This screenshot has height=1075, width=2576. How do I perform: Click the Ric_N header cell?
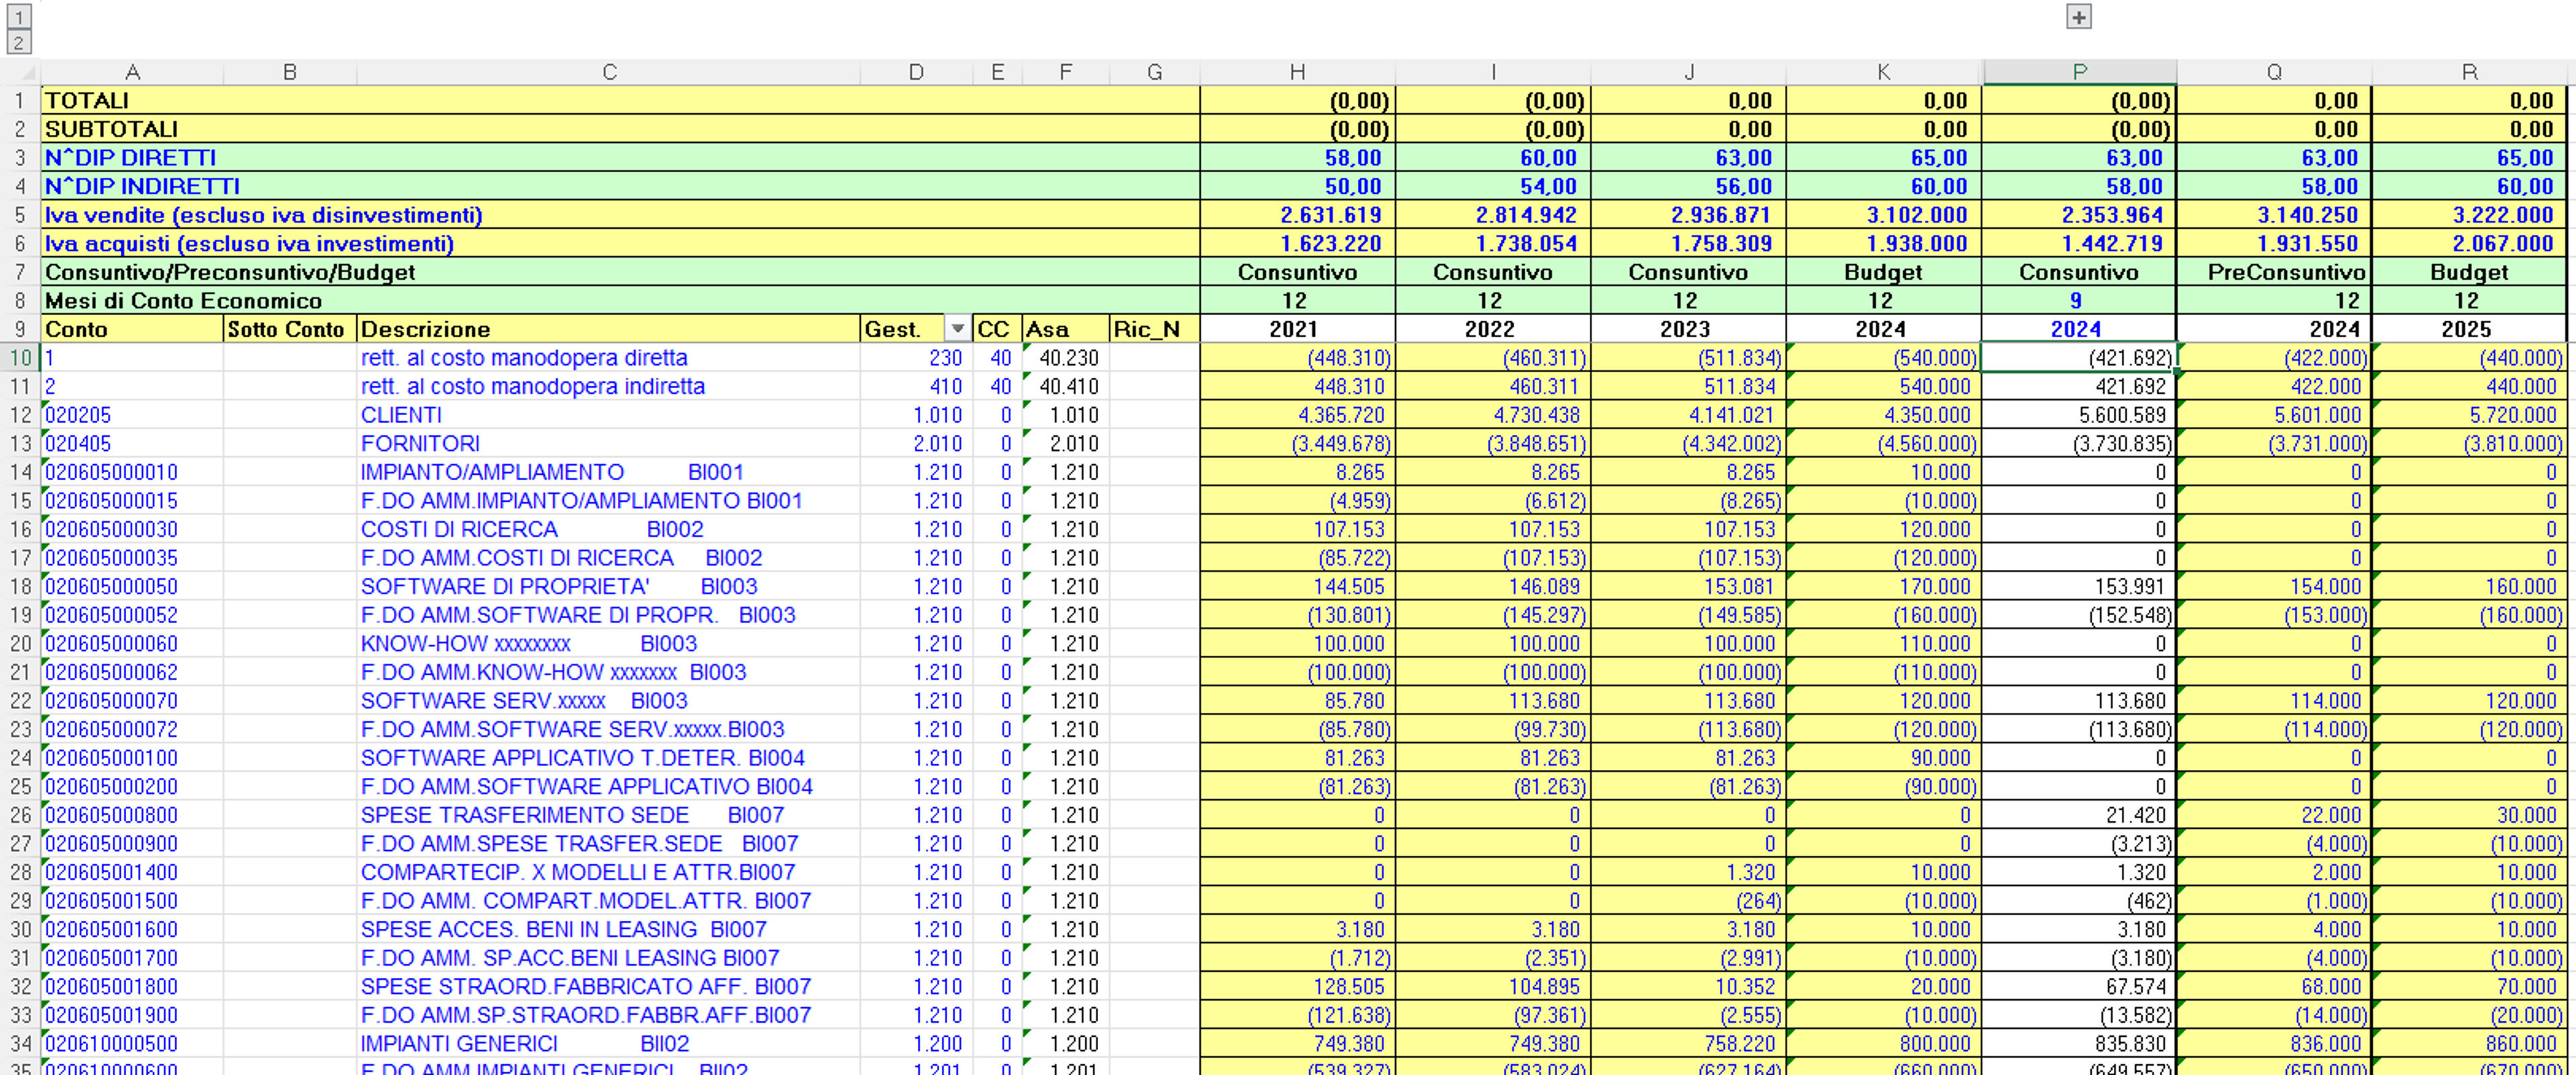[1155, 329]
